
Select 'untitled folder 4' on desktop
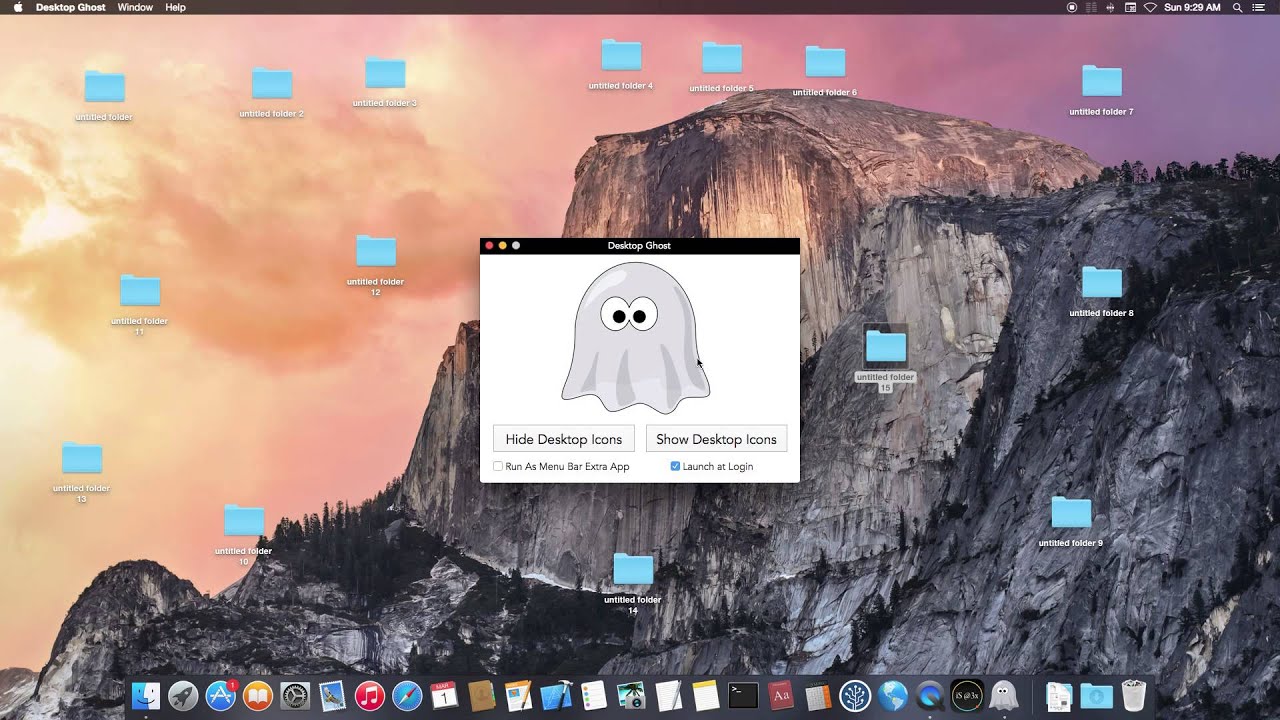pos(621,64)
